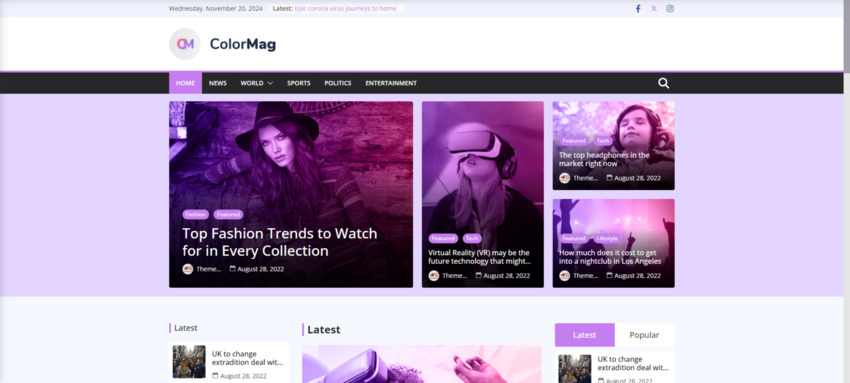Switch to the Latest sidebar tab
Image resolution: width=850 pixels, height=383 pixels.
click(x=584, y=335)
